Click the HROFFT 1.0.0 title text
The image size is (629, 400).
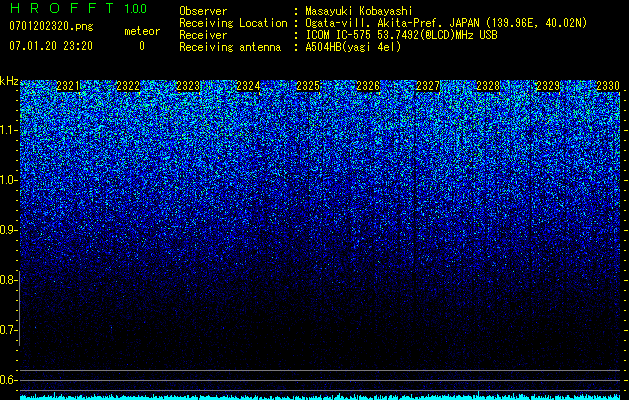tap(78, 8)
